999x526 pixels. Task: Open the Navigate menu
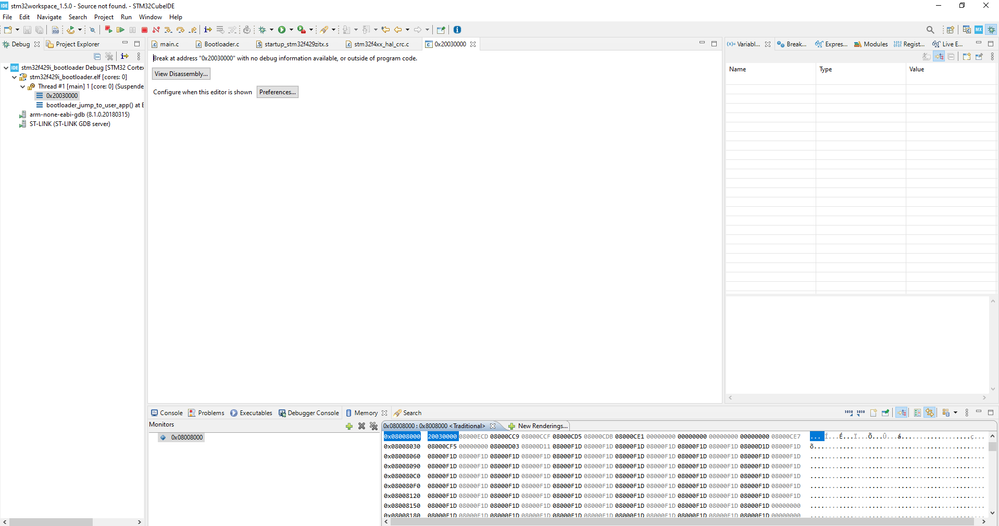coord(49,17)
